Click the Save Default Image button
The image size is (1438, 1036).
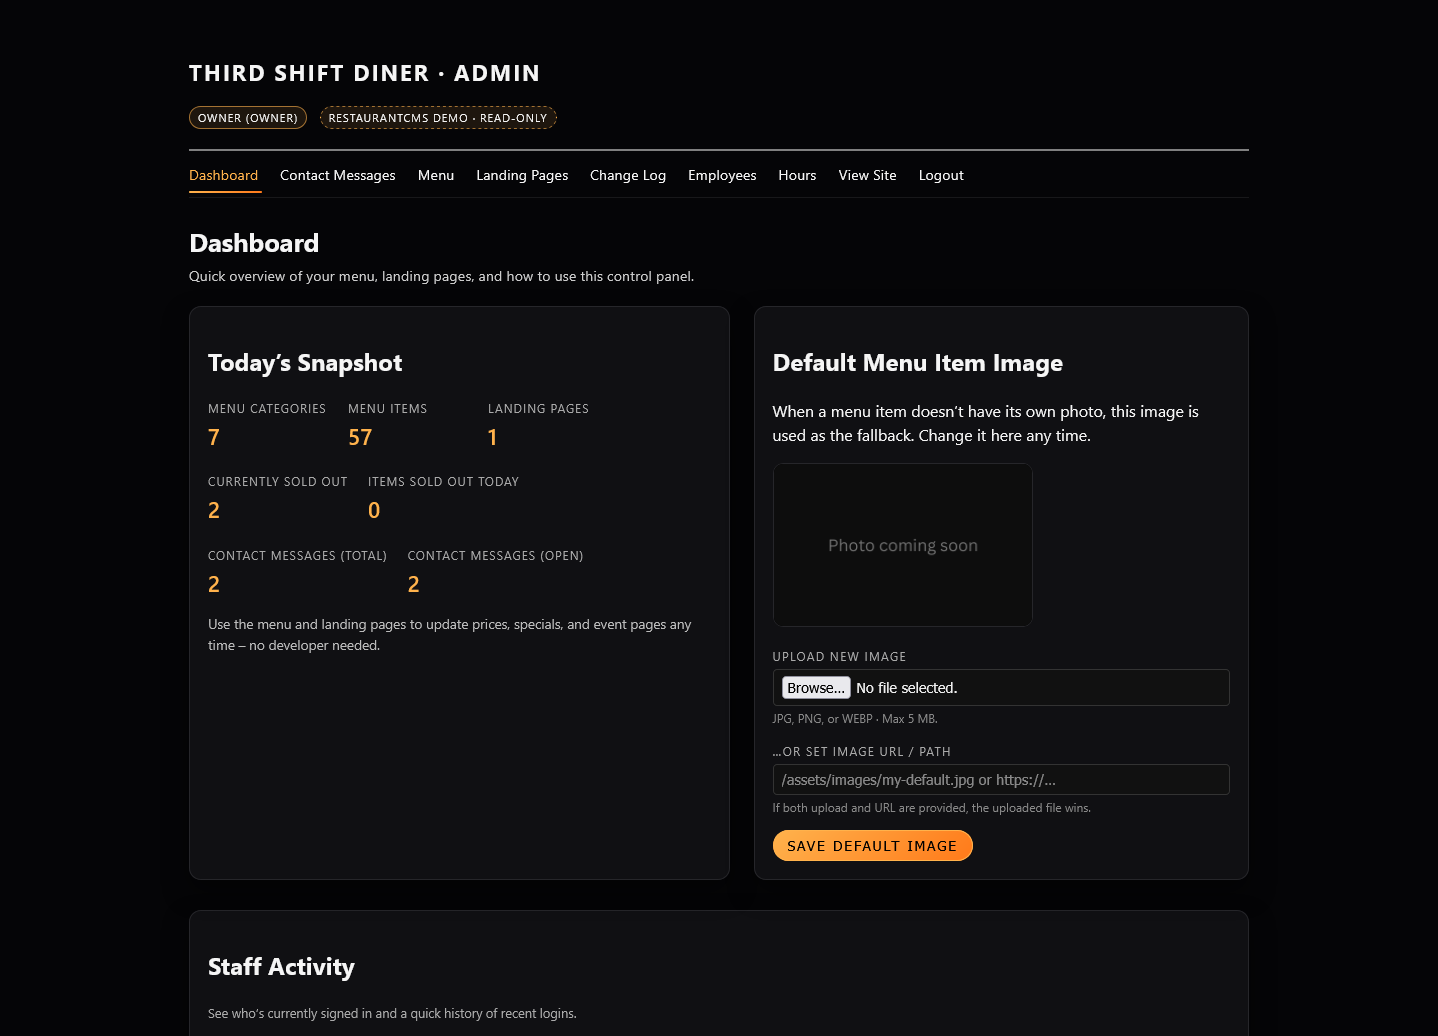[x=871, y=846]
